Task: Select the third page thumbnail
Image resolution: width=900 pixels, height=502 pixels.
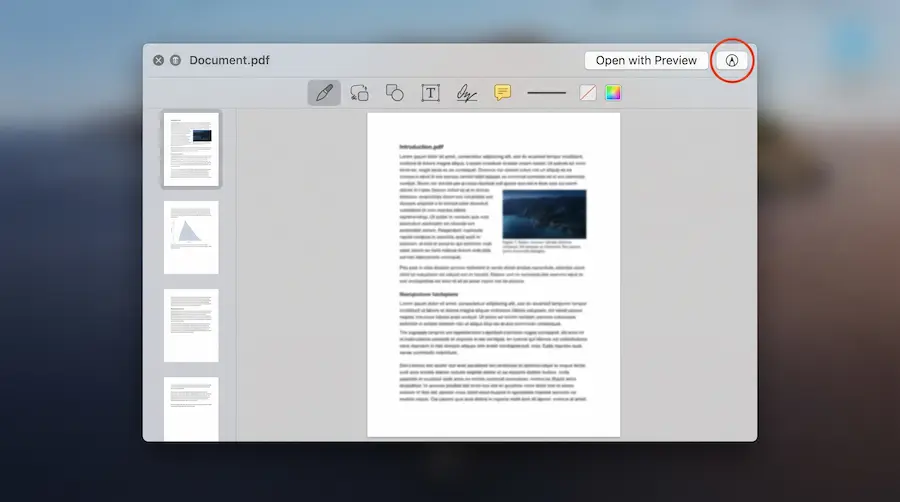Action: point(191,325)
